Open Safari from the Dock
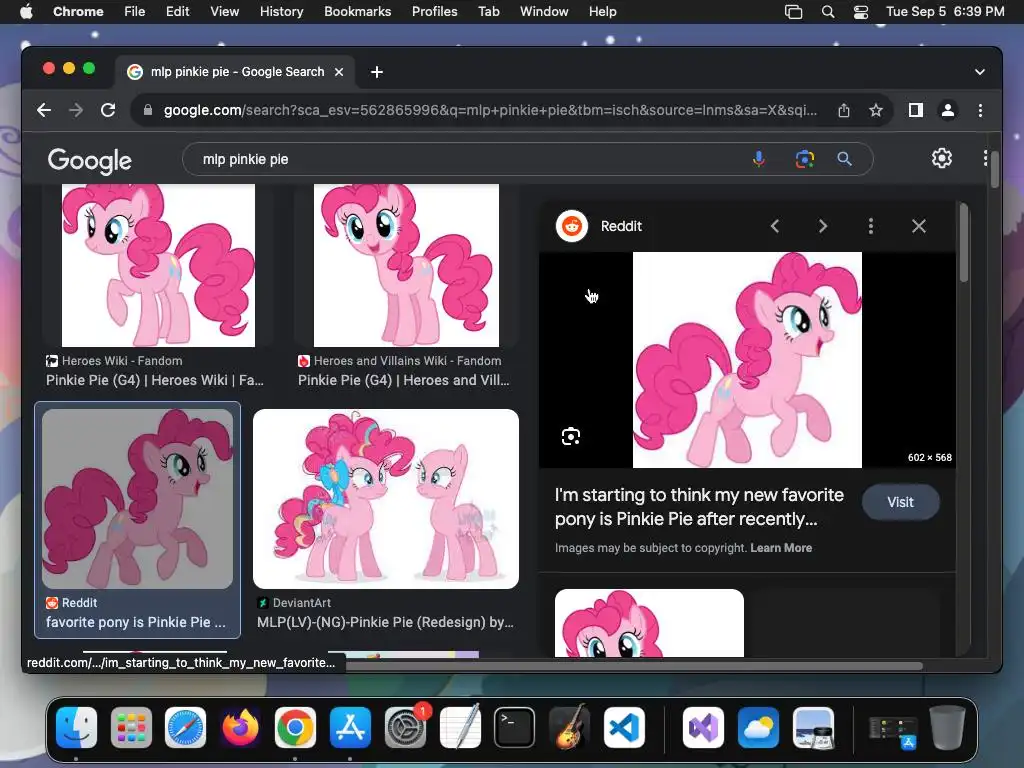Image resolution: width=1024 pixels, height=768 pixels. [185, 727]
